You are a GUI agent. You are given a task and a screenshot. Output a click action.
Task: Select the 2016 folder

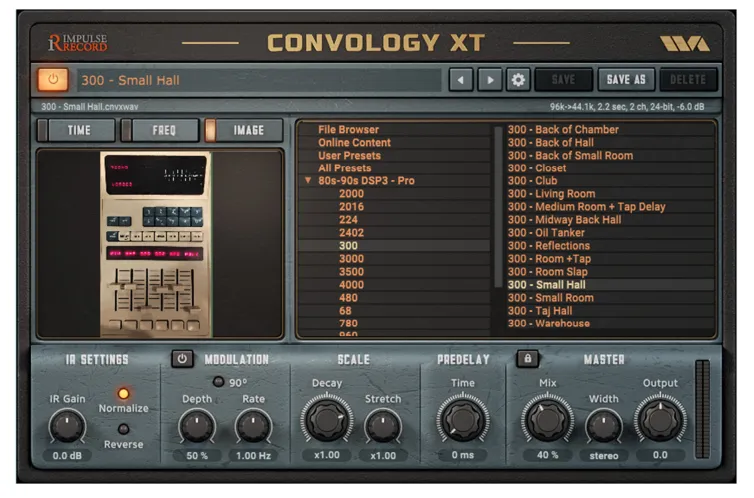tap(352, 207)
